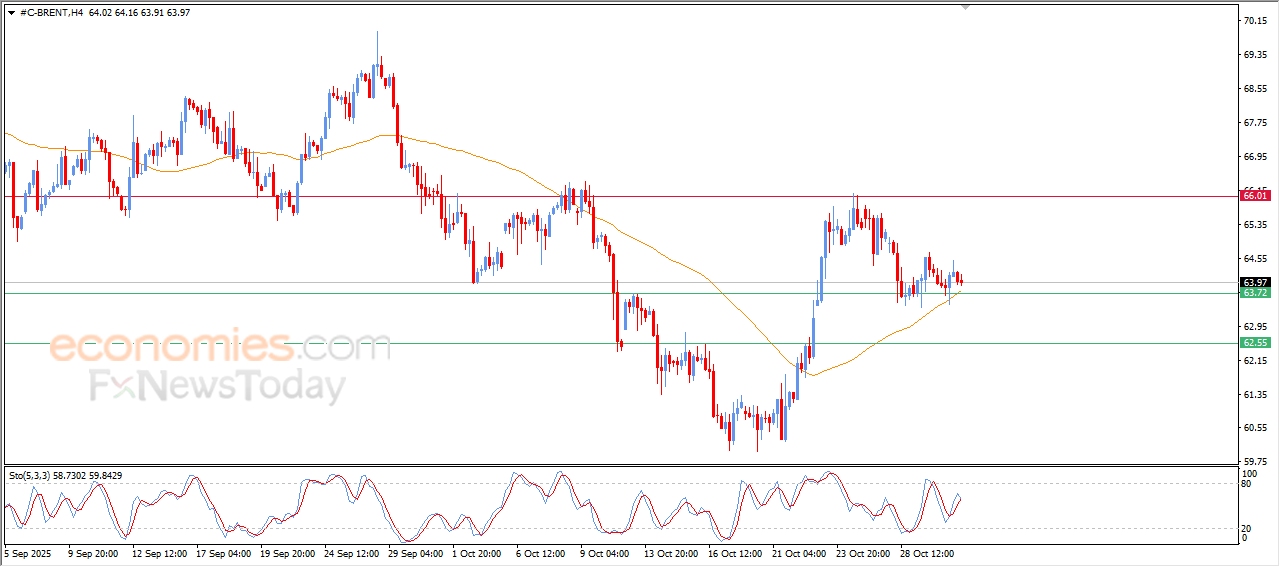Click the stochastic 20 level scale label
The height and width of the screenshot is (567, 1280).
[x=1248, y=527]
